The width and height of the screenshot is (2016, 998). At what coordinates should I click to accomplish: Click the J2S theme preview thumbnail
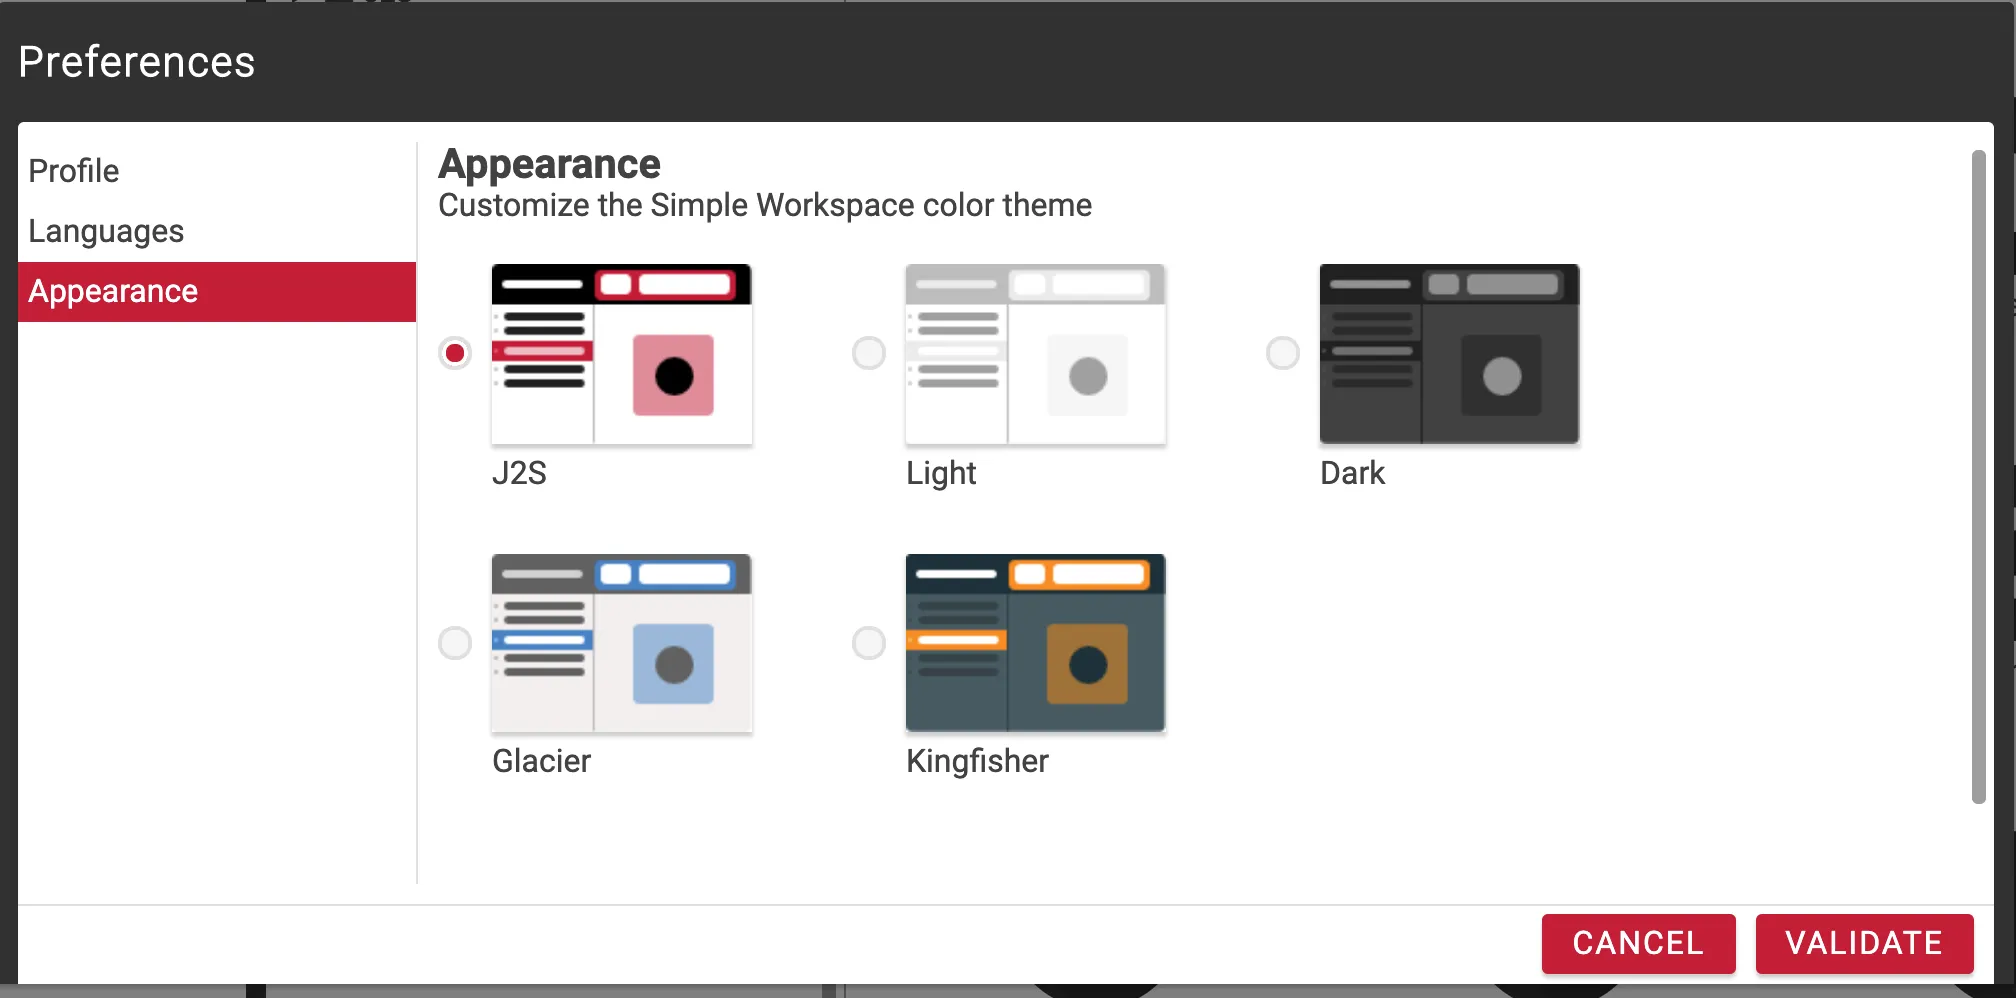[621, 354]
